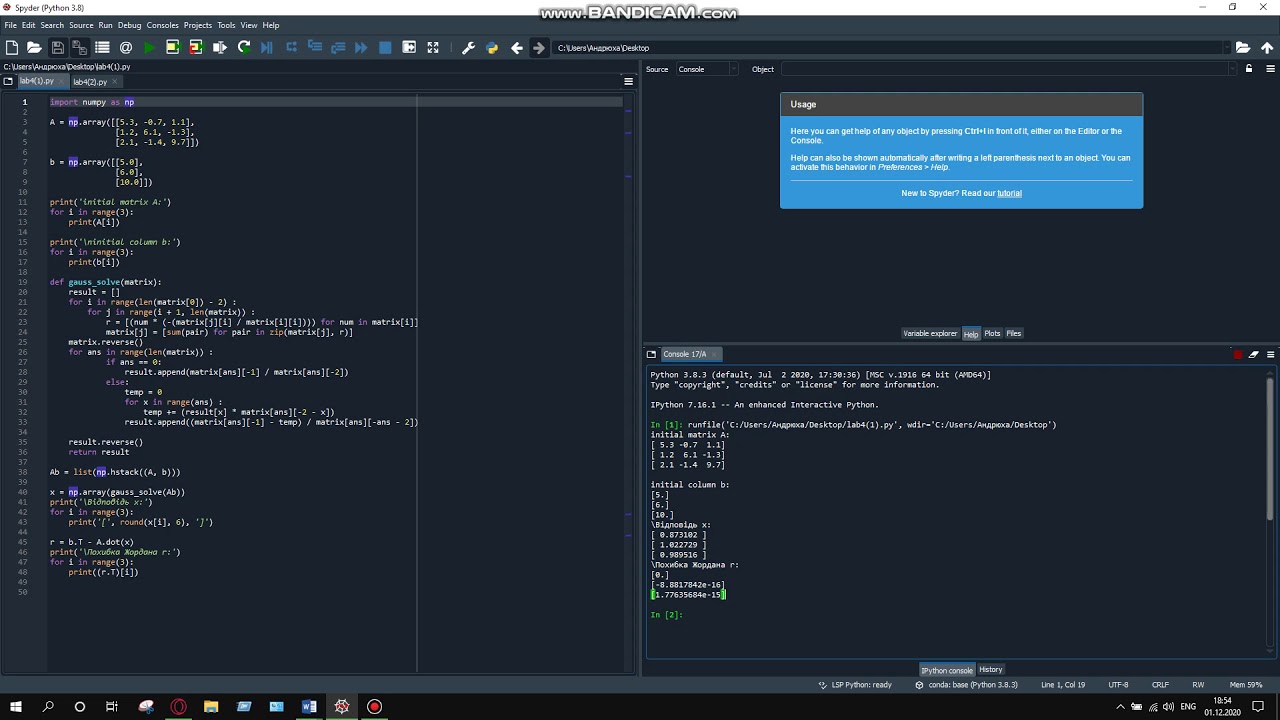
Task: Open the Run menu
Action: click(x=105, y=25)
